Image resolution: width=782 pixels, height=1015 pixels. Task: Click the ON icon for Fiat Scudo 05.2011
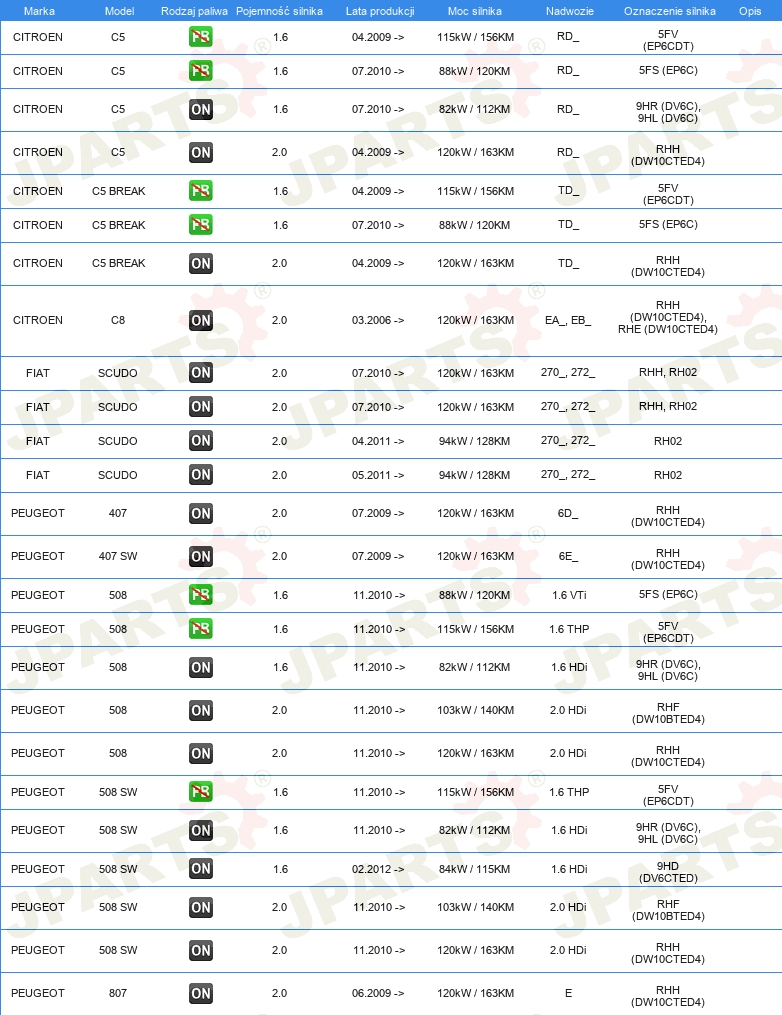(x=201, y=474)
